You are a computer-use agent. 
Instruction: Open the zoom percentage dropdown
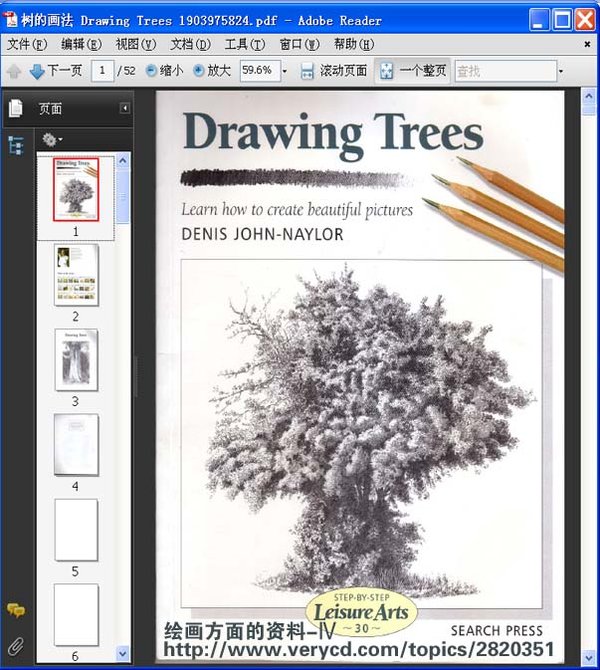284,71
